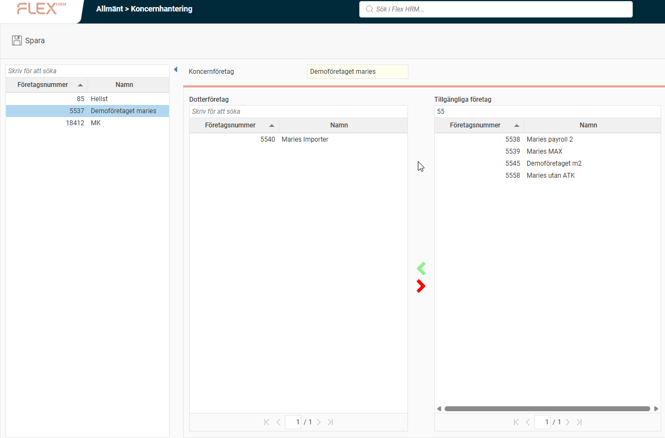Select Maries Importer in Dotterföretag list
Viewport: 665px width, 438px height.
click(305, 139)
